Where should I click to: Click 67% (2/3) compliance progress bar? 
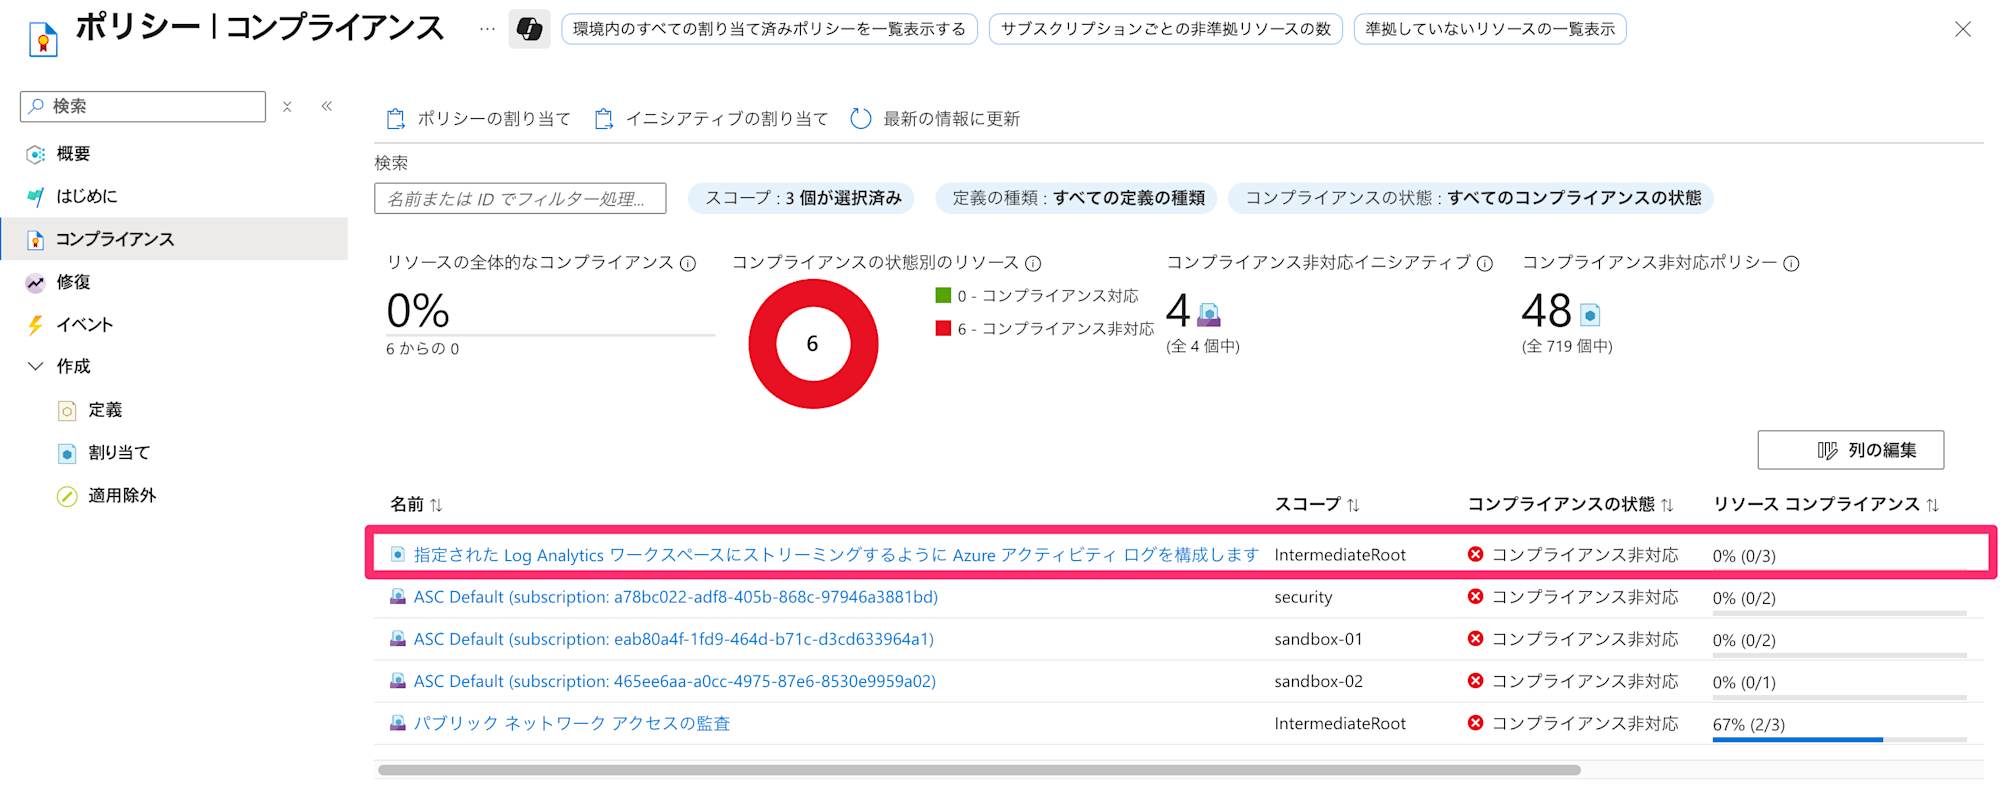point(1840,740)
